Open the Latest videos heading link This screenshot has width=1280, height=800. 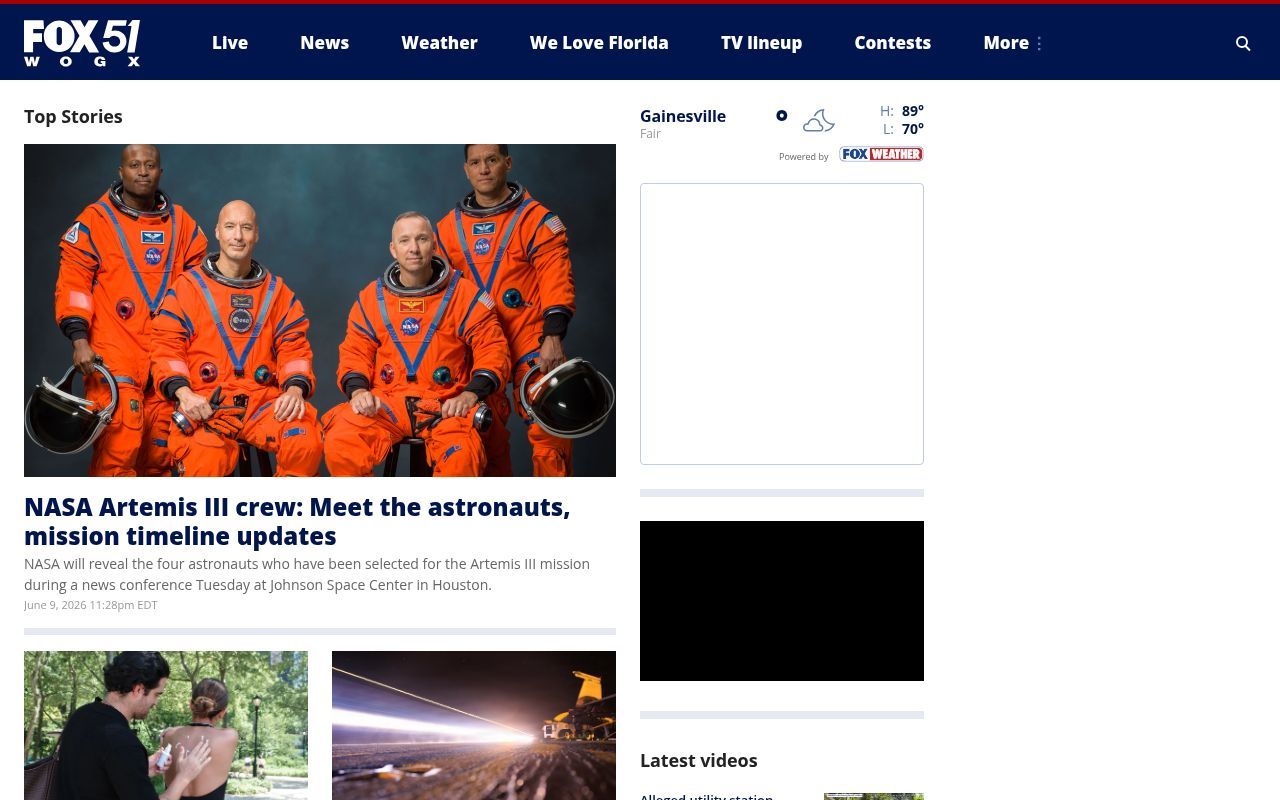pyautogui.click(x=698, y=760)
